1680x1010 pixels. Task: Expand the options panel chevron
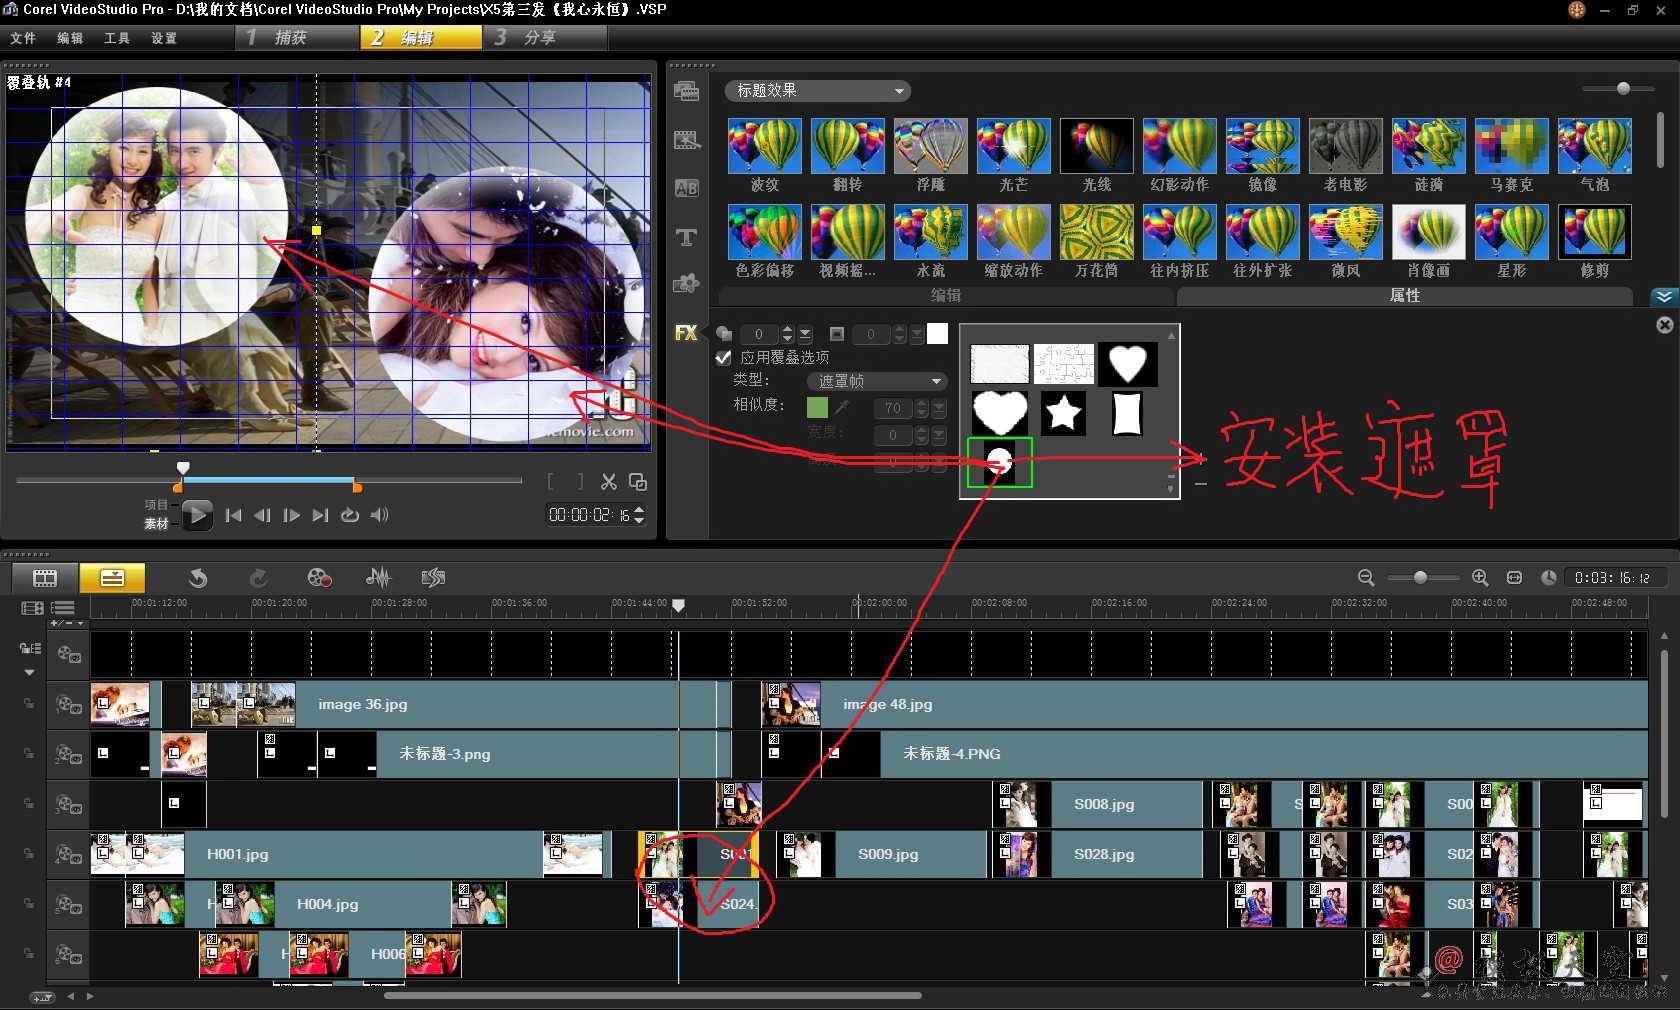point(1663,296)
